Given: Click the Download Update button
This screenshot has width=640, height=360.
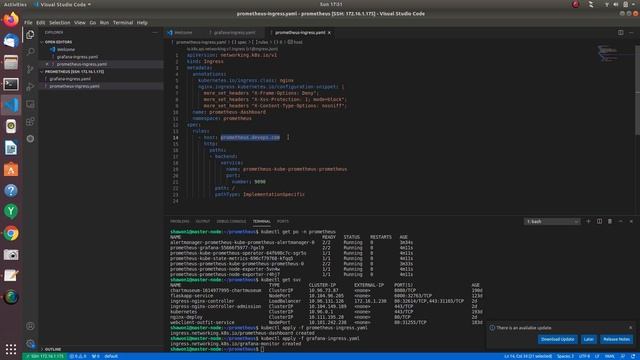Looking at the screenshot, I should pos(557,339).
